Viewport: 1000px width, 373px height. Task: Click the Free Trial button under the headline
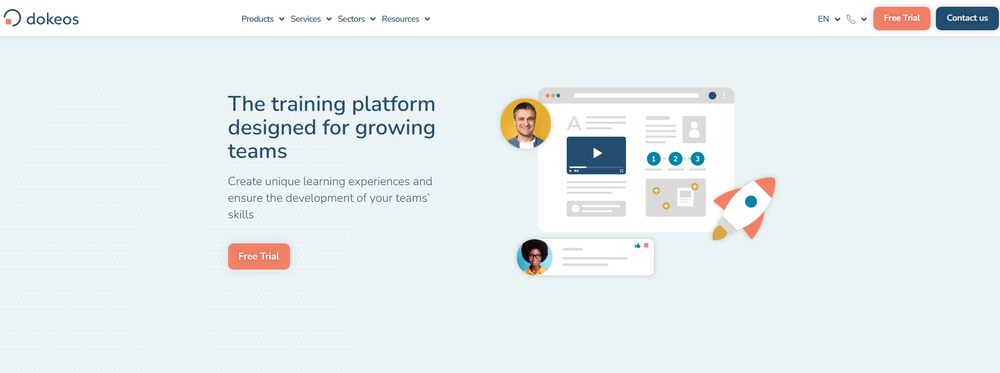[x=259, y=256]
